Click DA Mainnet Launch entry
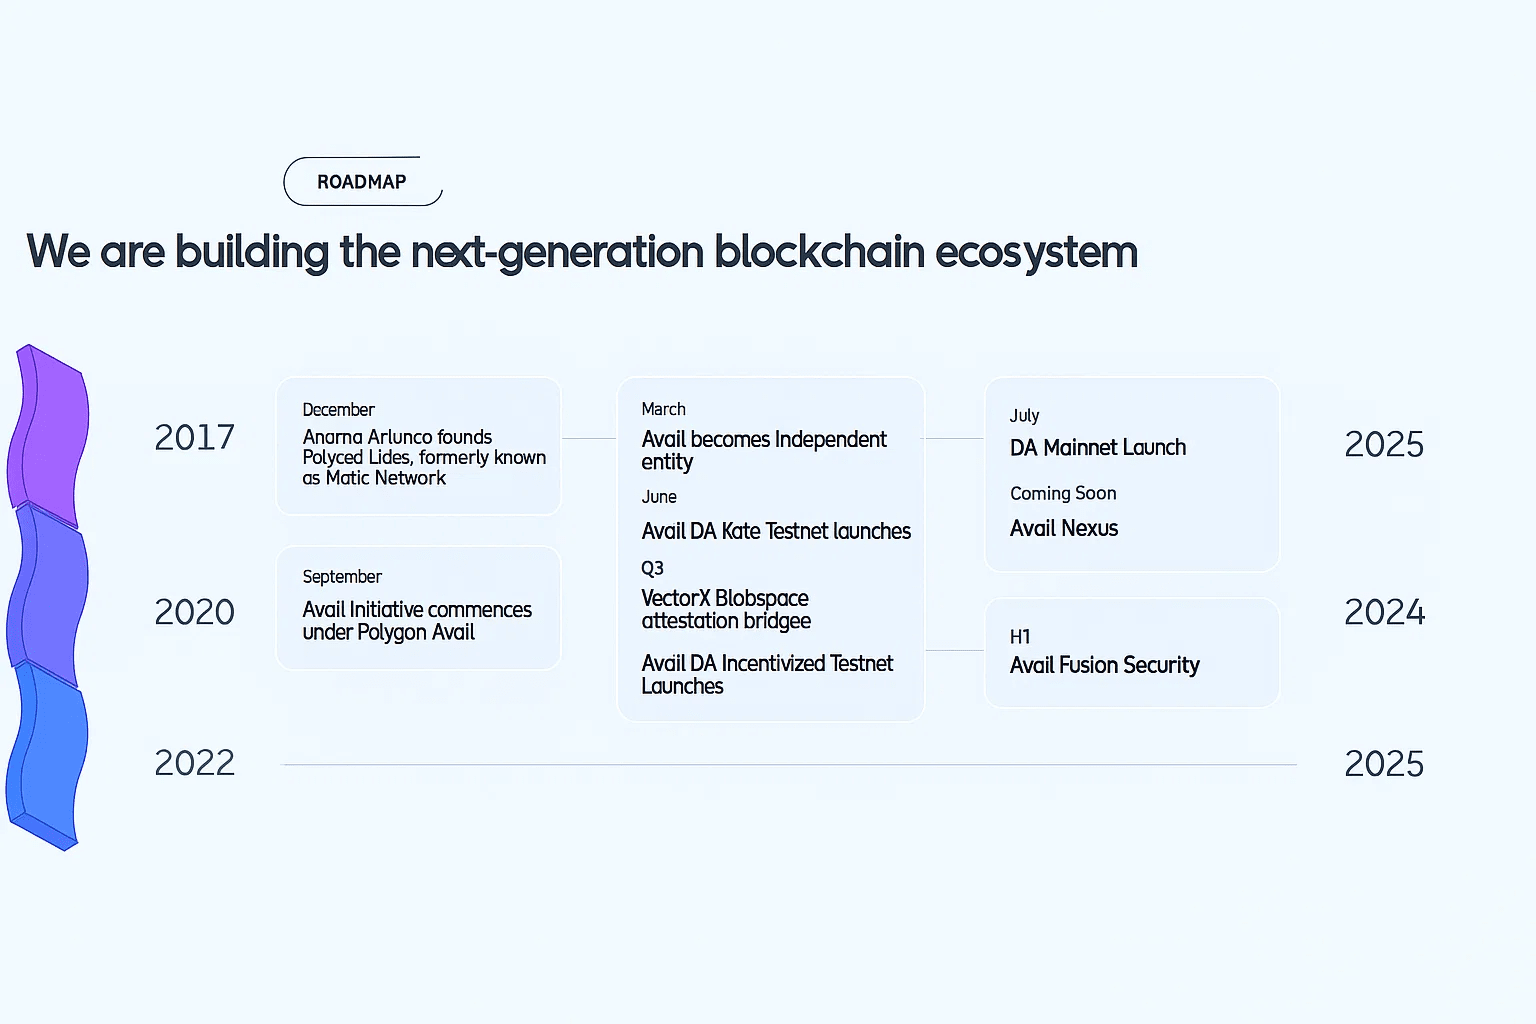1536x1024 pixels. click(x=1098, y=447)
